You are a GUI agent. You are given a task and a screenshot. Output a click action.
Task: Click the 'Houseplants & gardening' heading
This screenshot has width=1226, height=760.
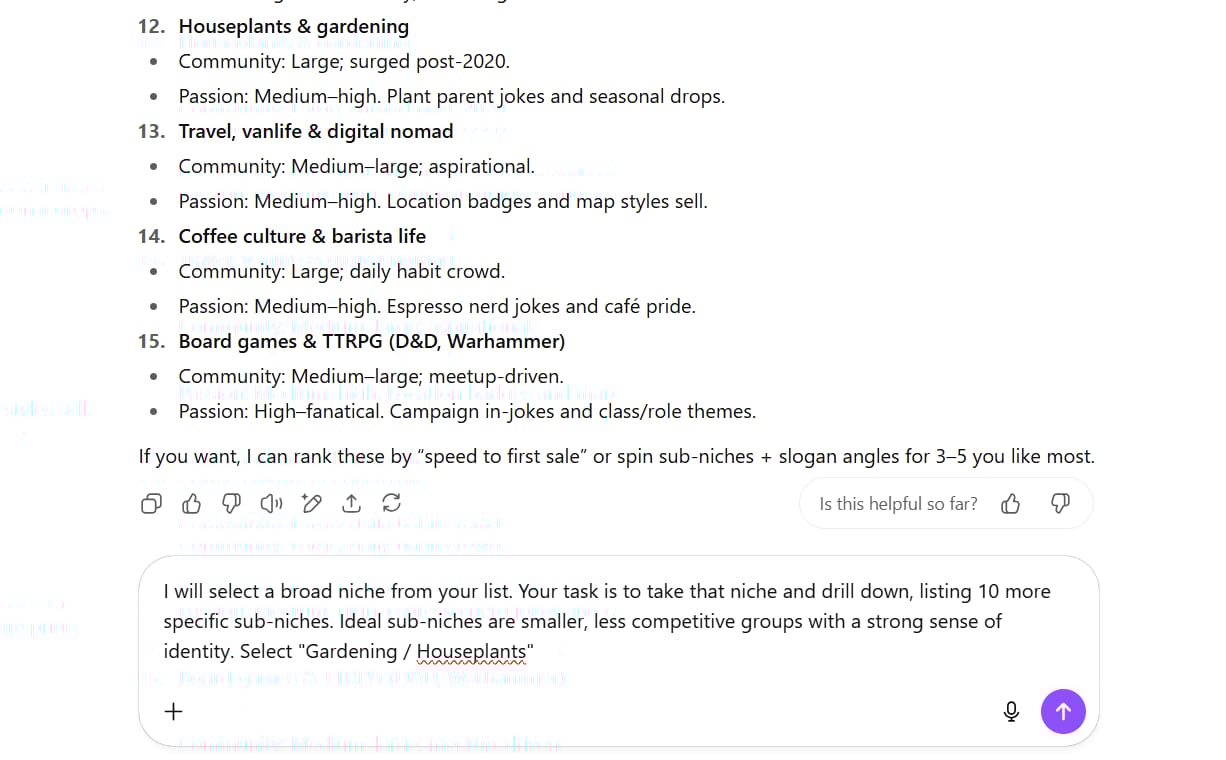point(293,26)
